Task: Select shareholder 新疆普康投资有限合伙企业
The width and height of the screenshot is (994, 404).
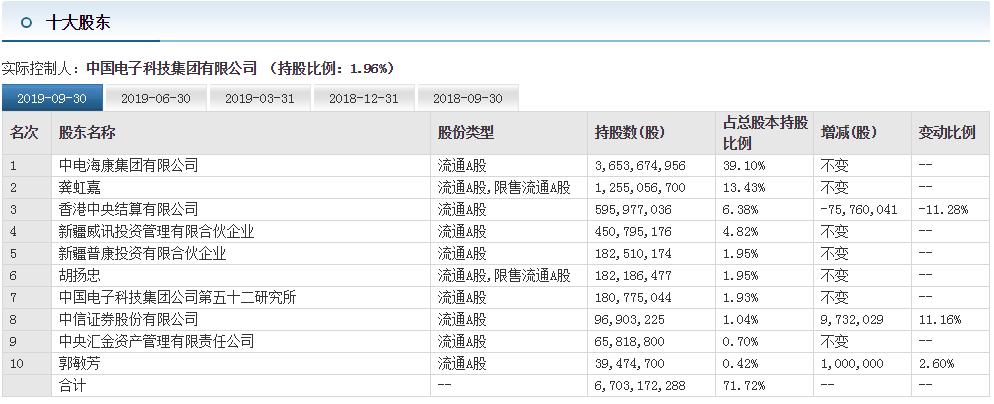Action: (x=142, y=254)
